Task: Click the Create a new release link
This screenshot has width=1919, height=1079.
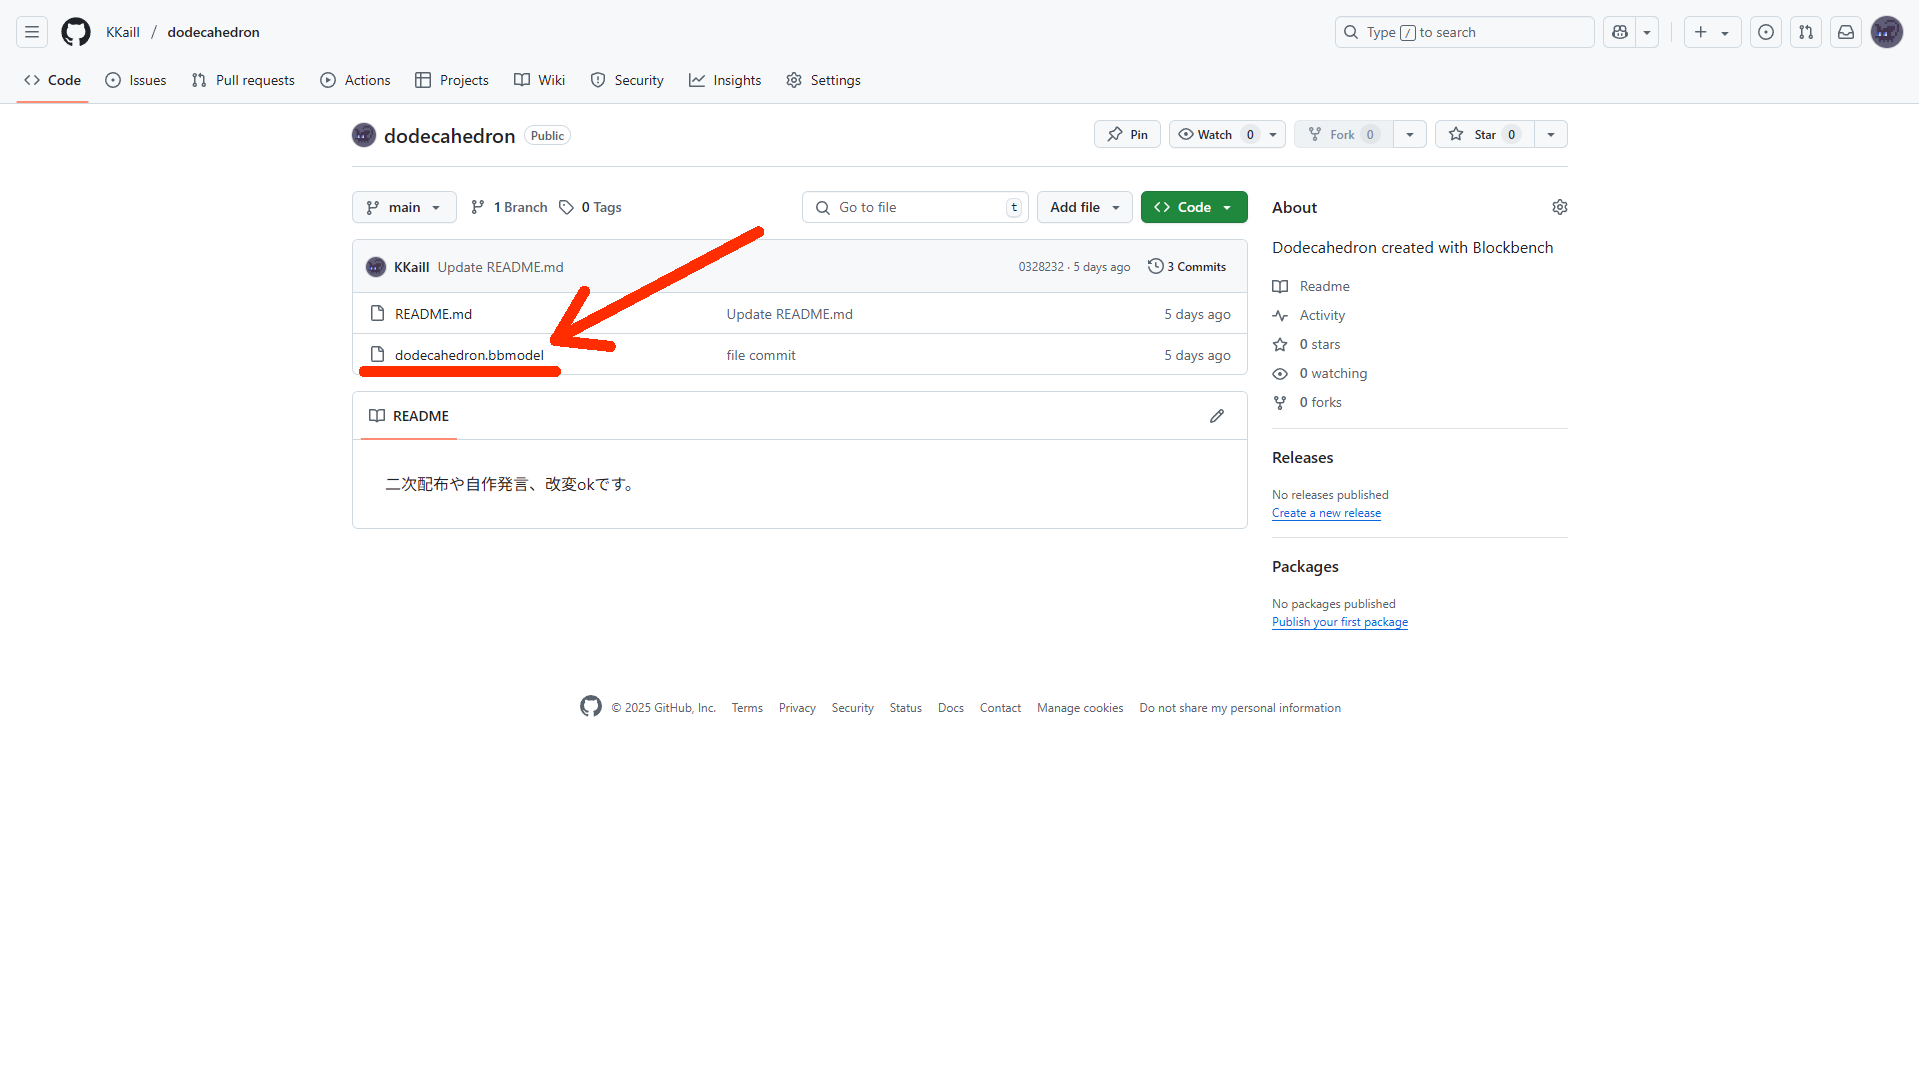Action: pos(1326,513)
